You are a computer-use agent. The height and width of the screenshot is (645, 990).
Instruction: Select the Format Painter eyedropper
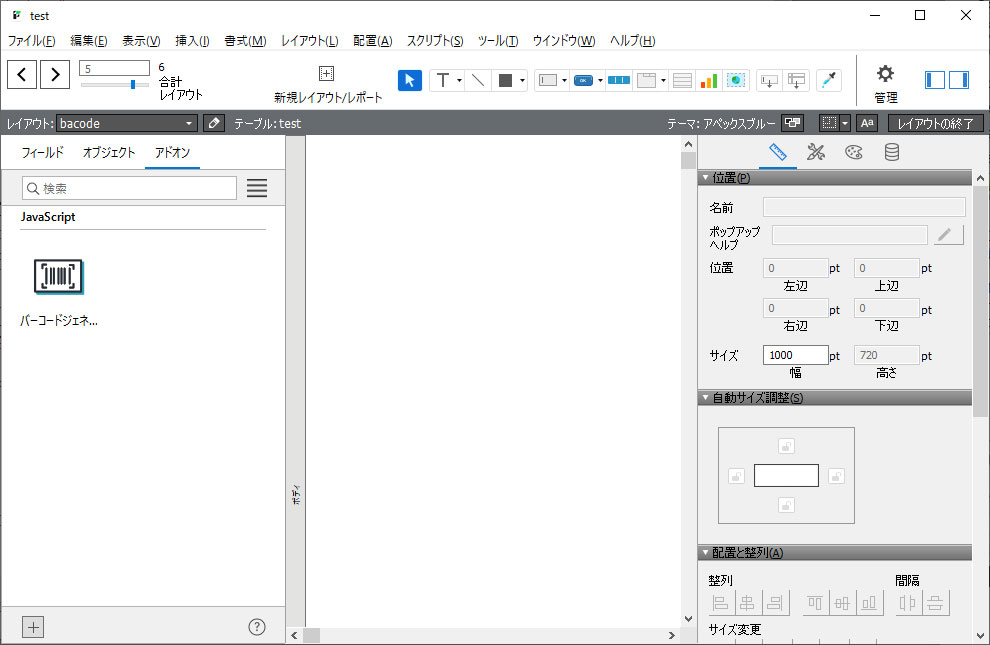pos(829,80)
